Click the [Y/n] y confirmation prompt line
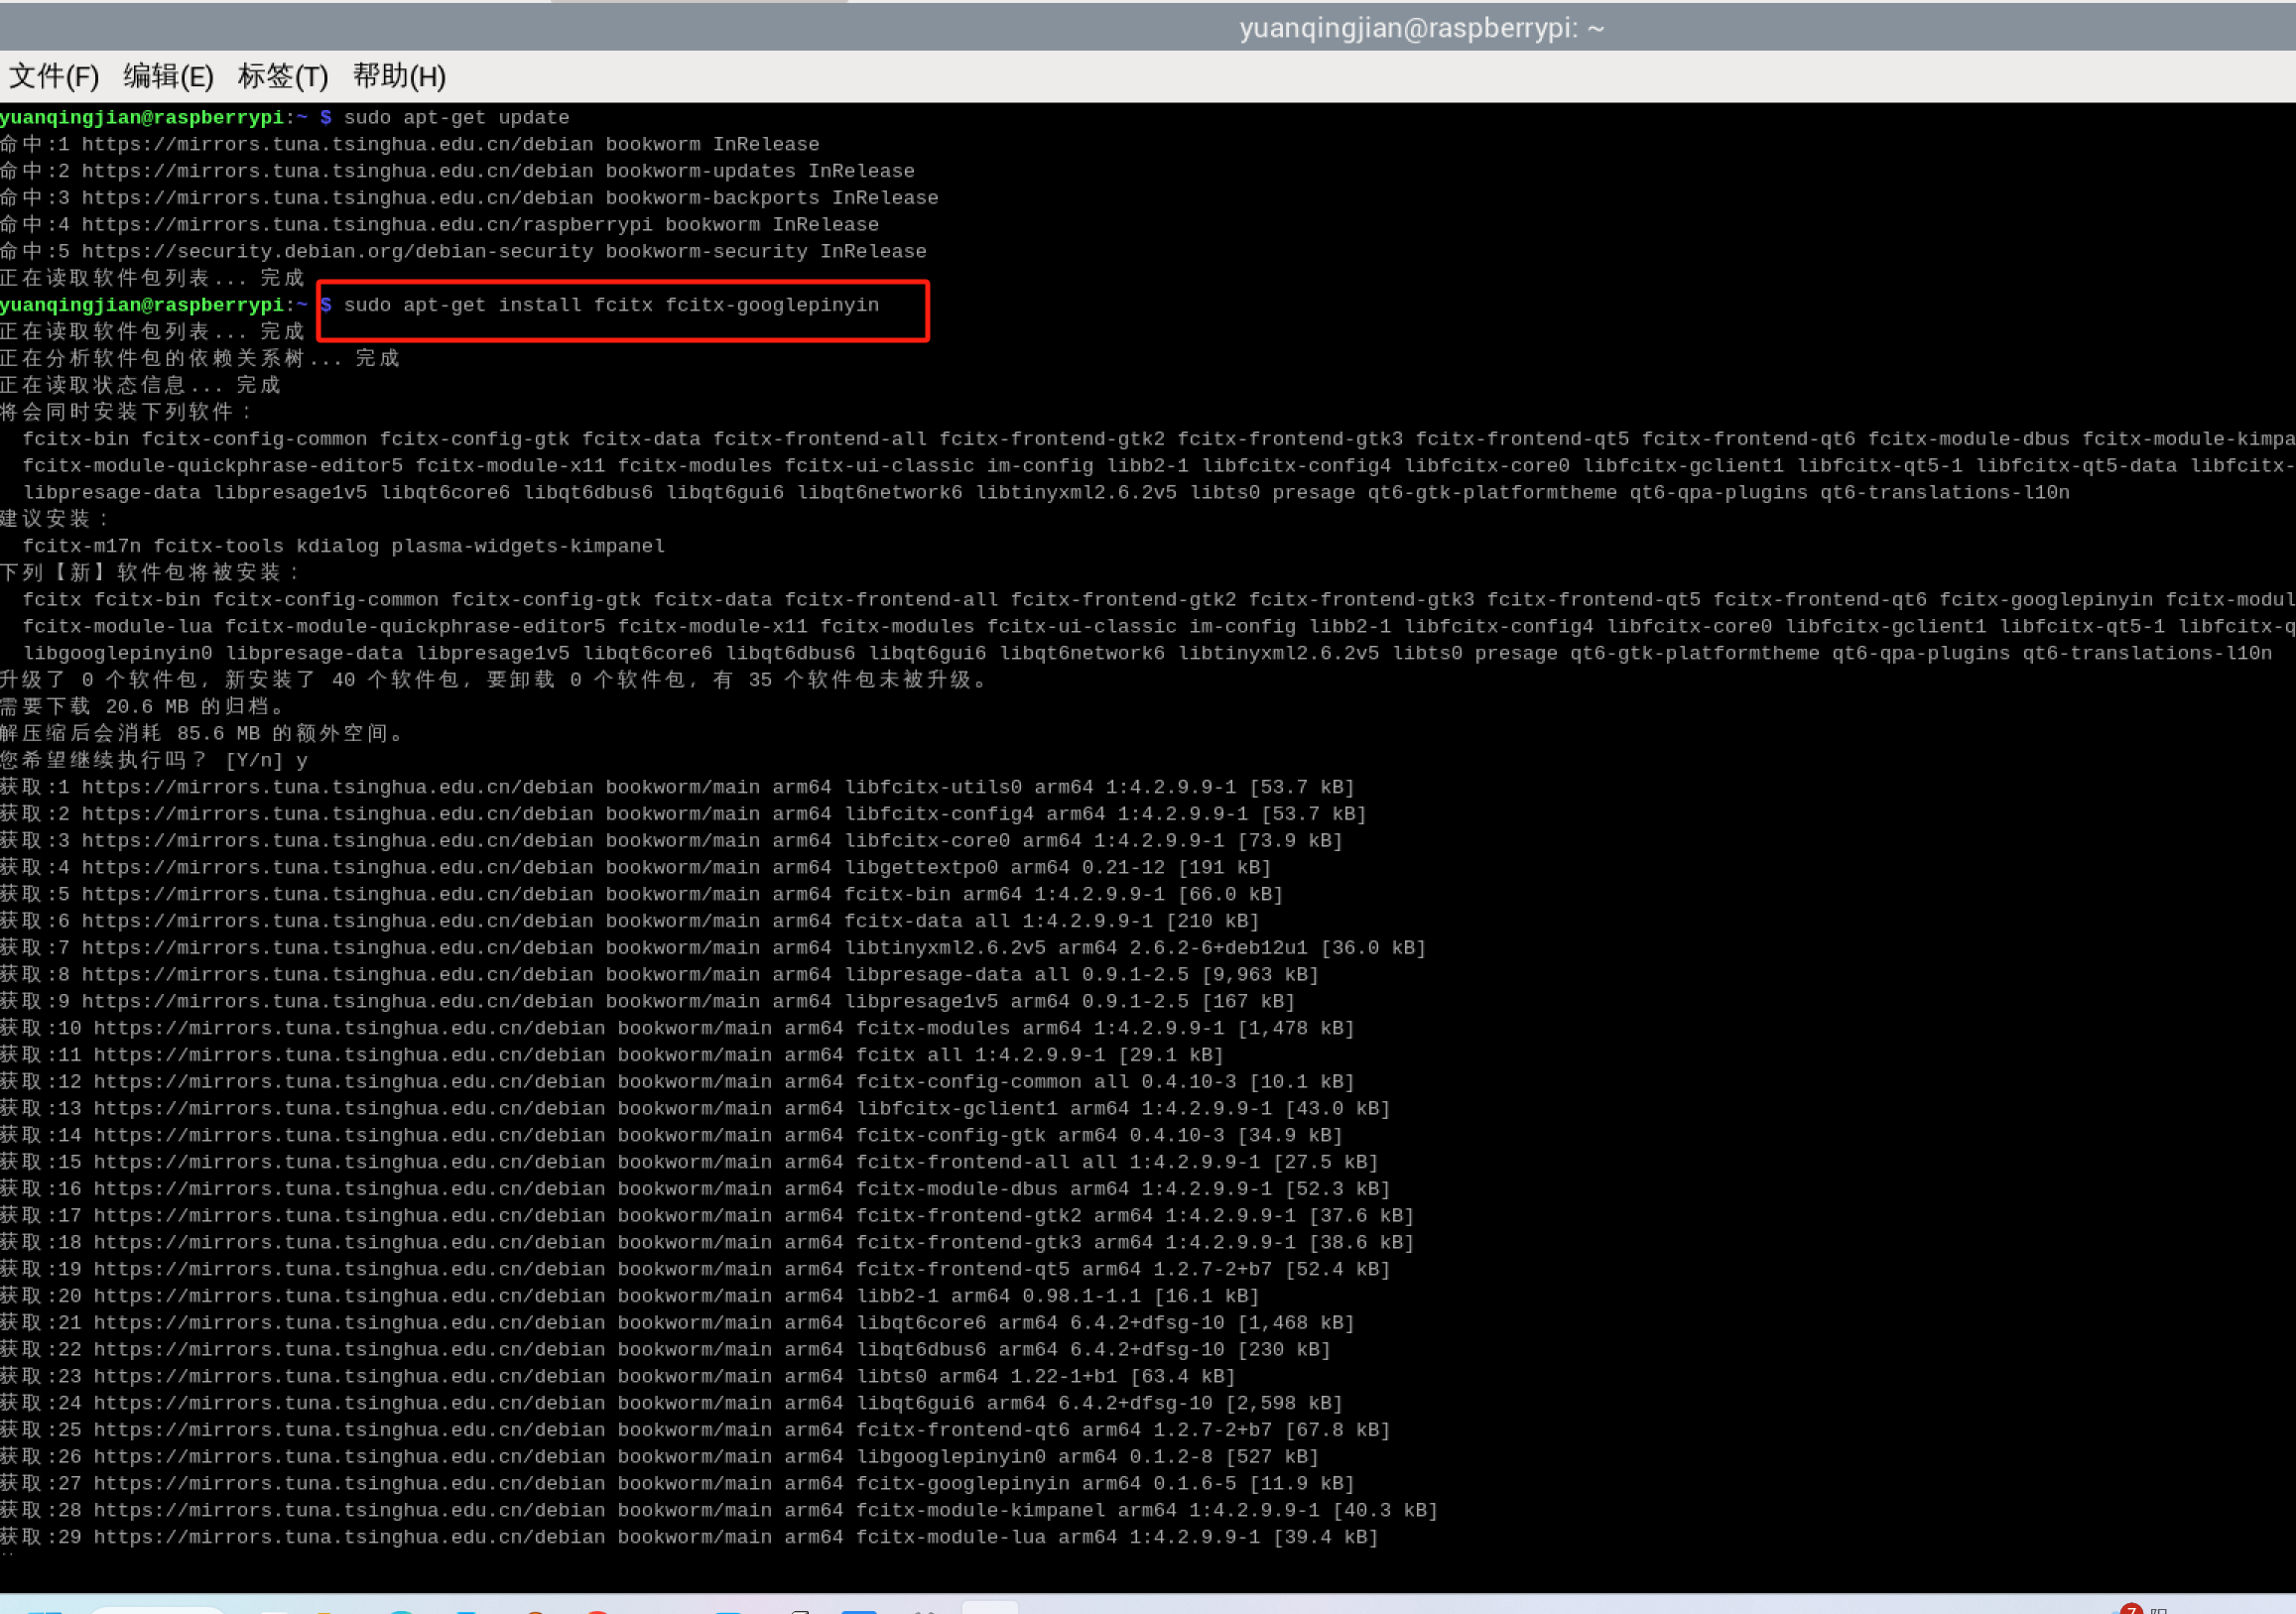This screenshot has width=2296, height=1614. tap(154, 761)
